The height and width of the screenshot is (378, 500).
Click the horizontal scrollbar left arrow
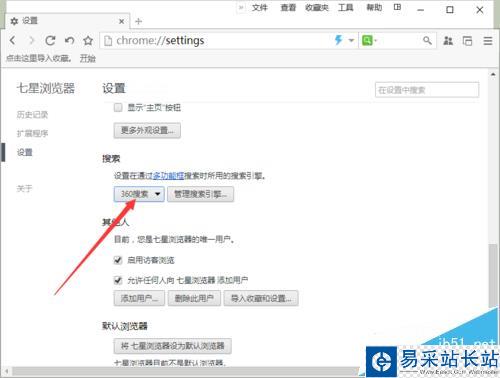pos(6,371)
